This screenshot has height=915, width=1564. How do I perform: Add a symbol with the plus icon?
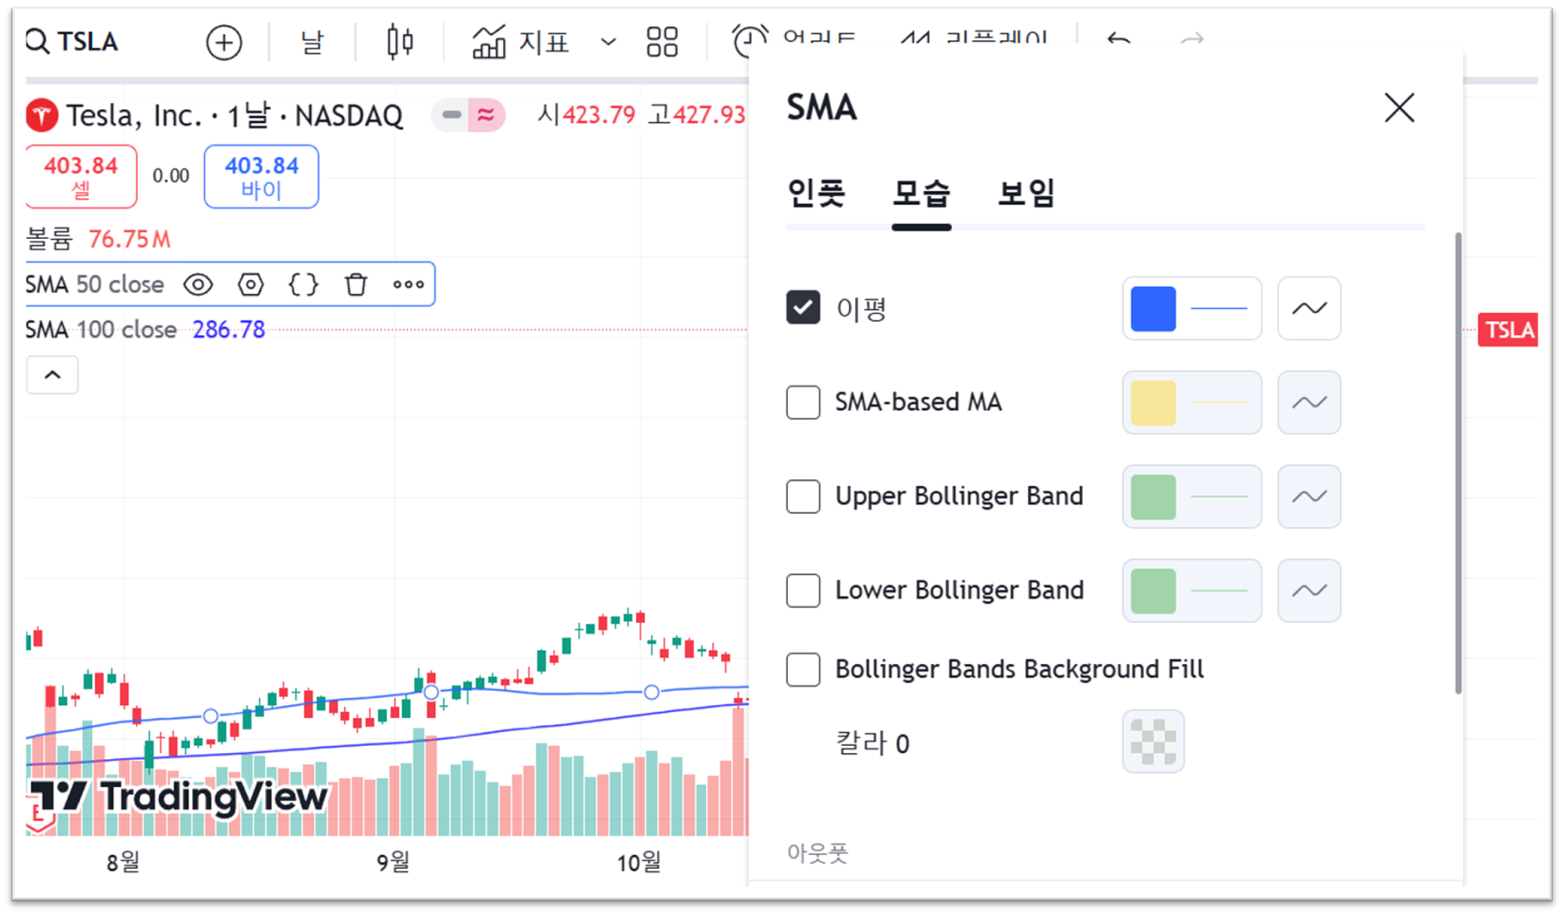[224, 43]
